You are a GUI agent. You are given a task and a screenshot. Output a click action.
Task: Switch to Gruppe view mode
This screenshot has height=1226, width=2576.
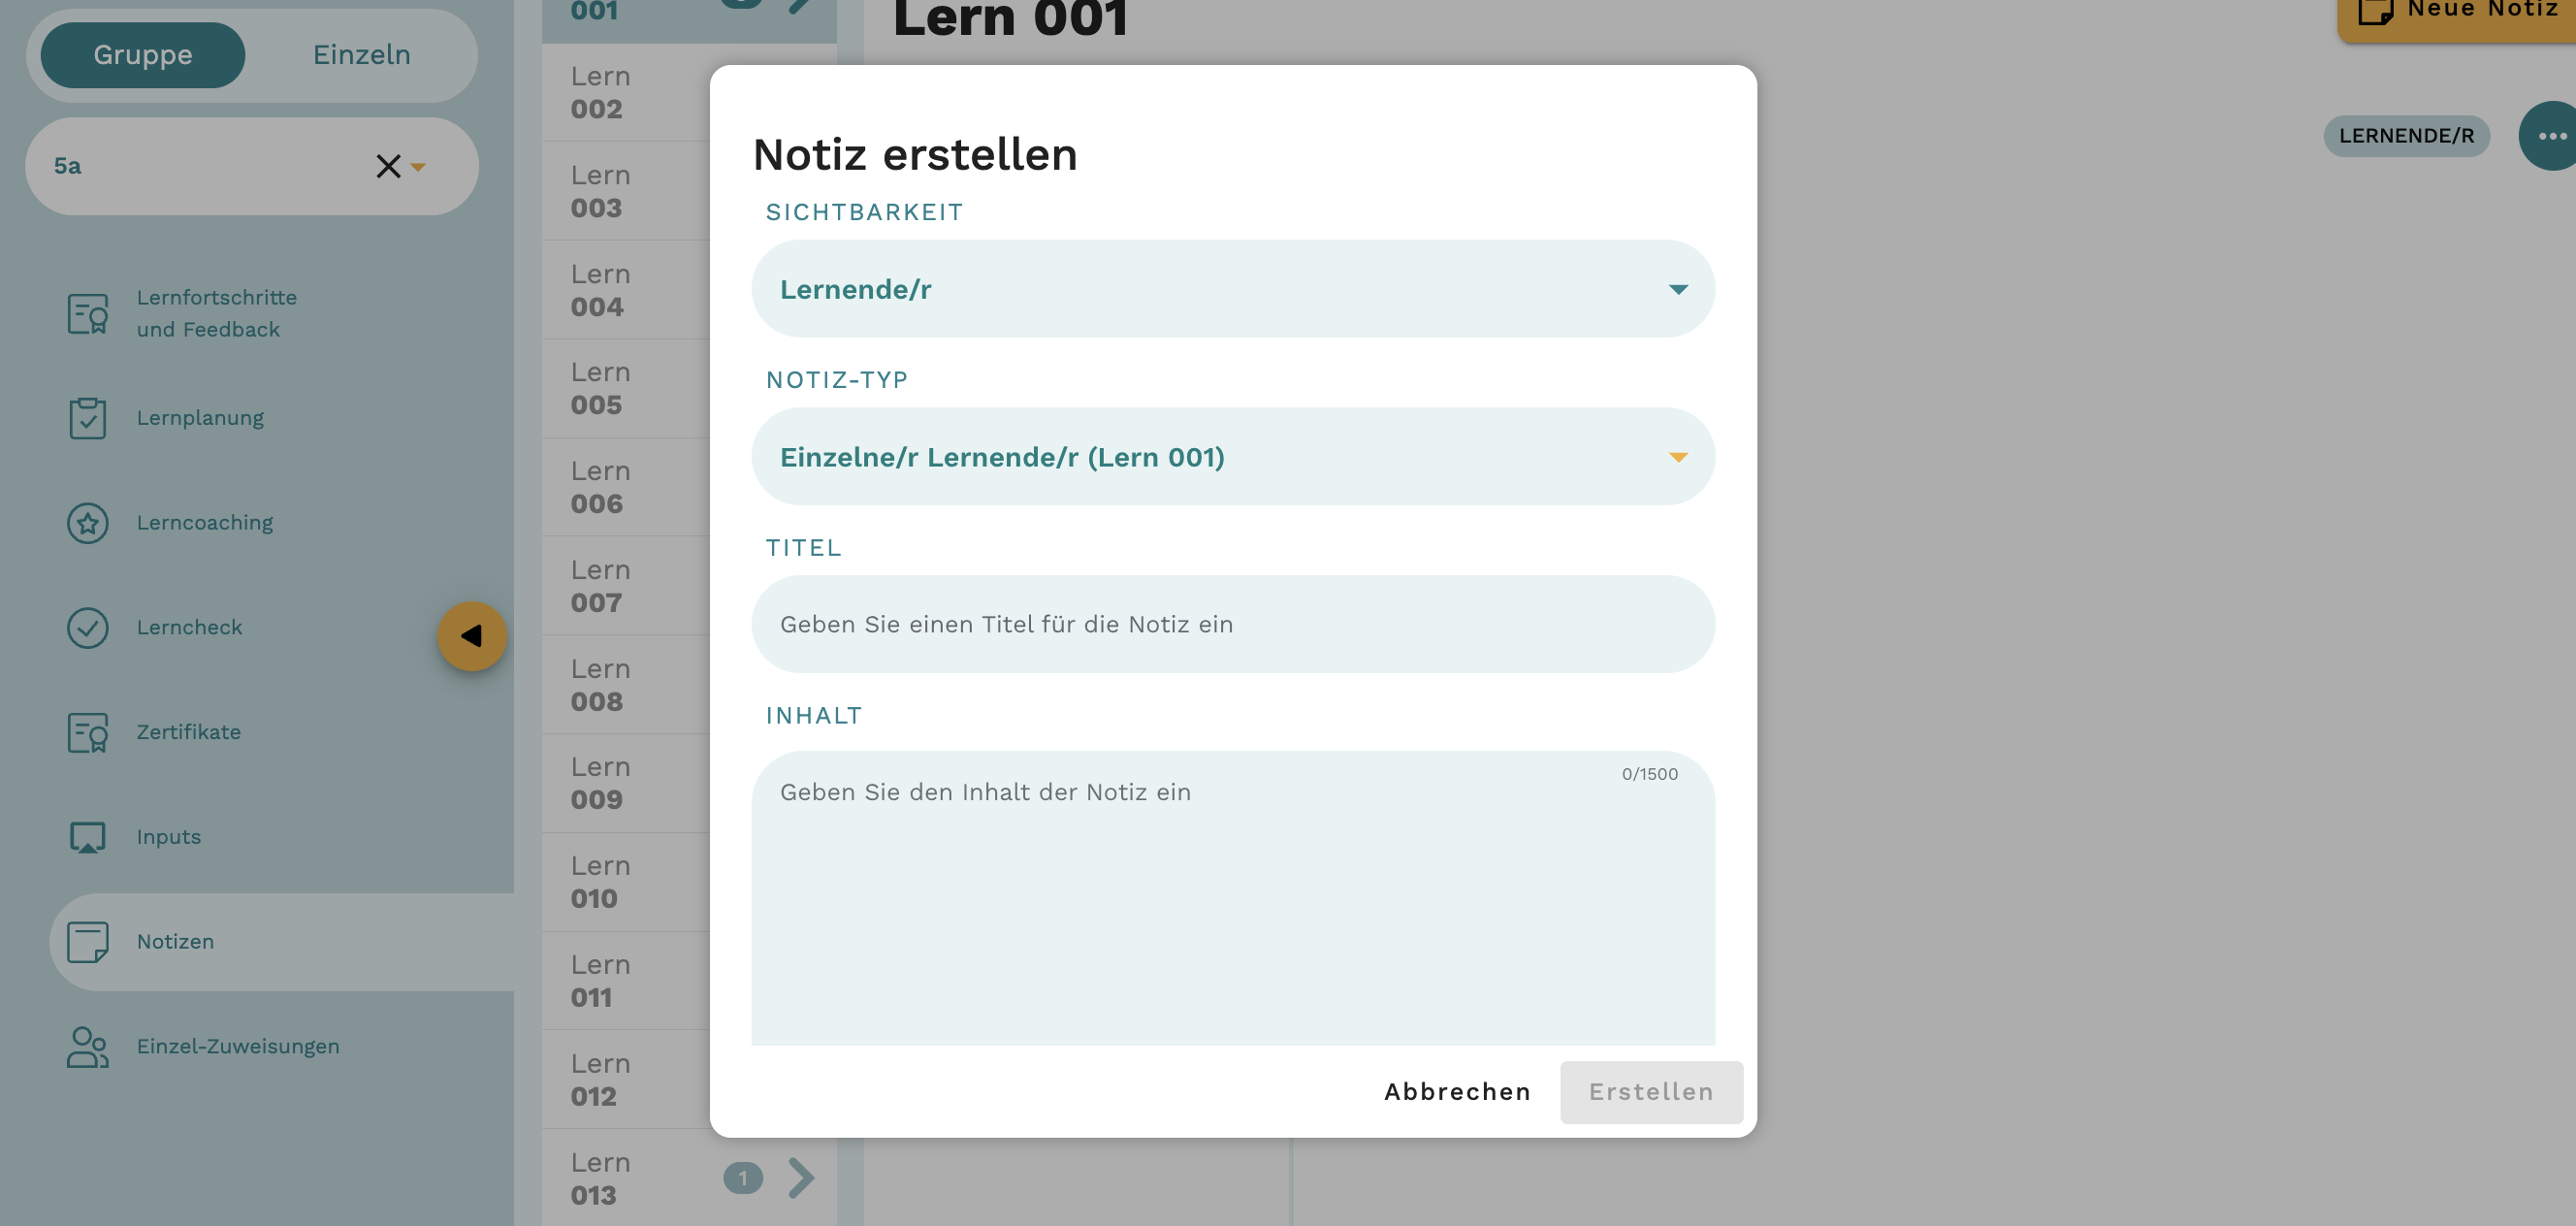pos(143,55)
